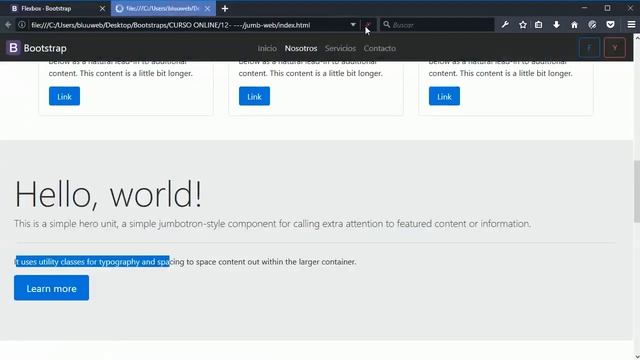Click the 'This is a simple hero unit' paragraph
640x360 pixels.
(272, 224)
